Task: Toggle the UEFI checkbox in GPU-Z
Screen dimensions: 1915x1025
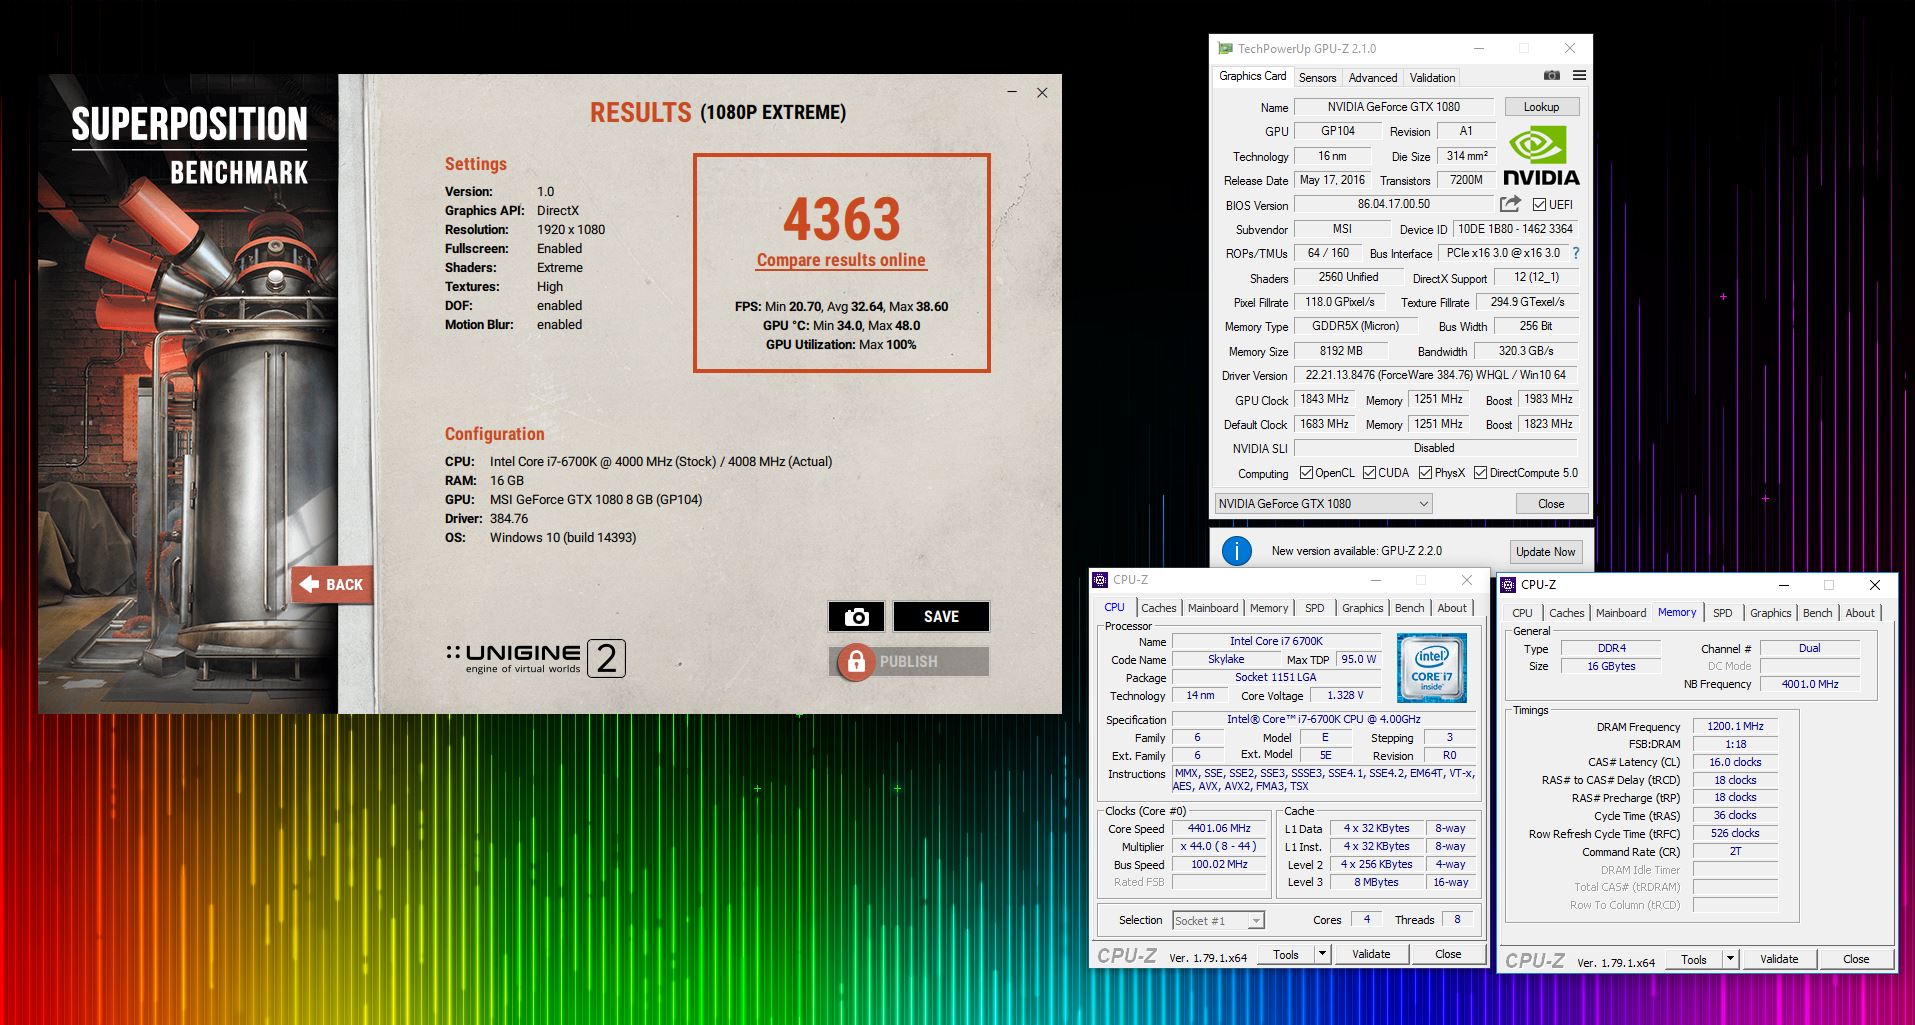Action: click(1539, 204)
